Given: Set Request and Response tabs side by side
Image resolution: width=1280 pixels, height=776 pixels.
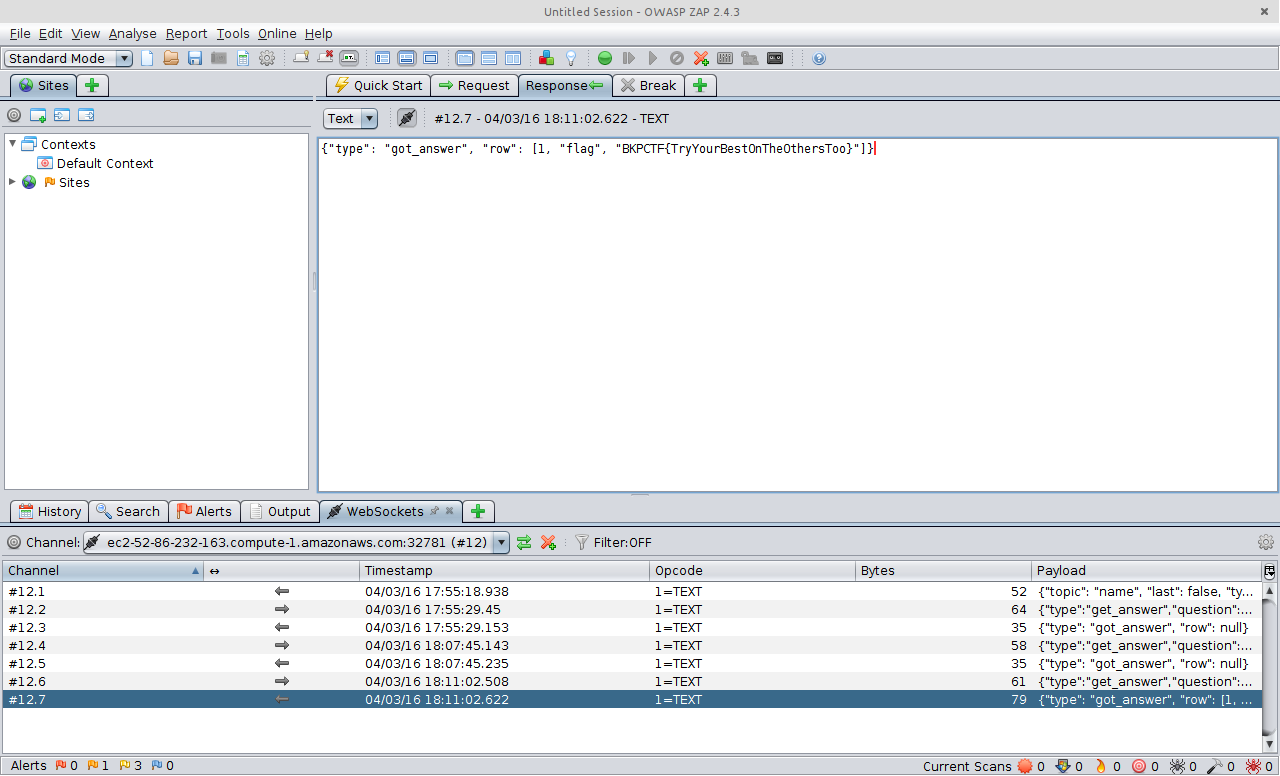Looking at the screenshot, I should point(465,58).
